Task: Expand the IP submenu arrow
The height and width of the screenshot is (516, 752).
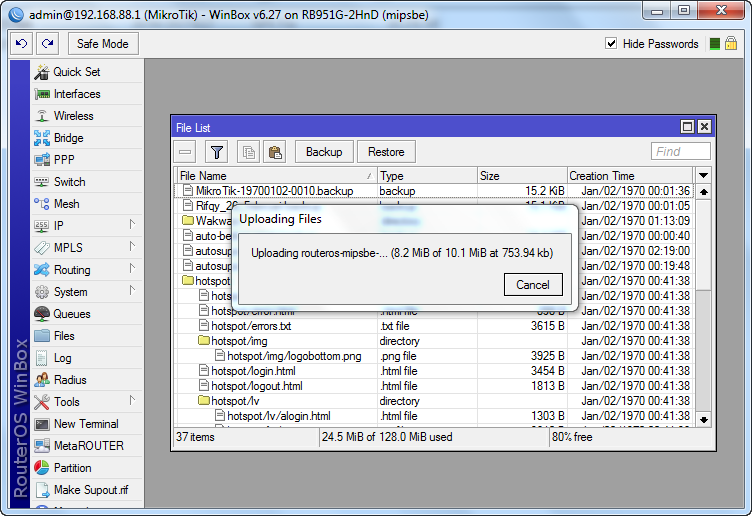Action: click(x=132, y=224)
